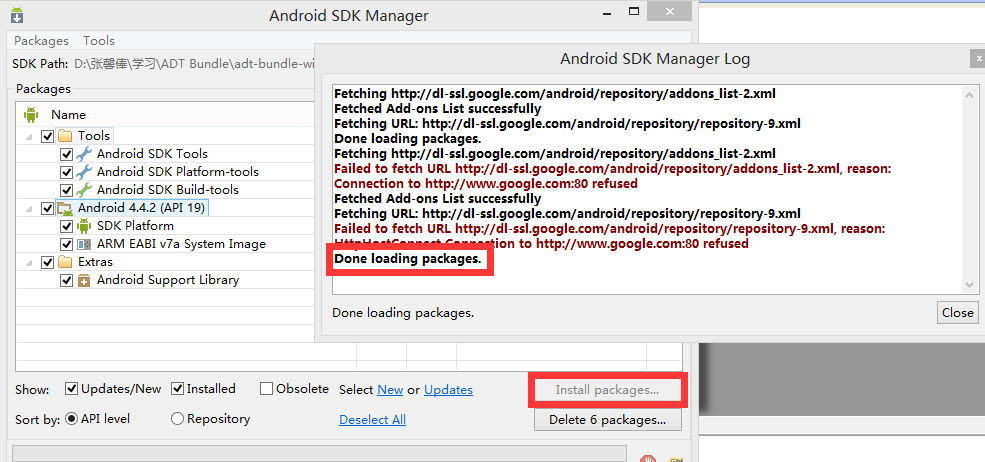Click the wrench icon beside Android SDK Platform-tools
The height and width of the screenshot is (462, 985).
click(x=84, y=172)
